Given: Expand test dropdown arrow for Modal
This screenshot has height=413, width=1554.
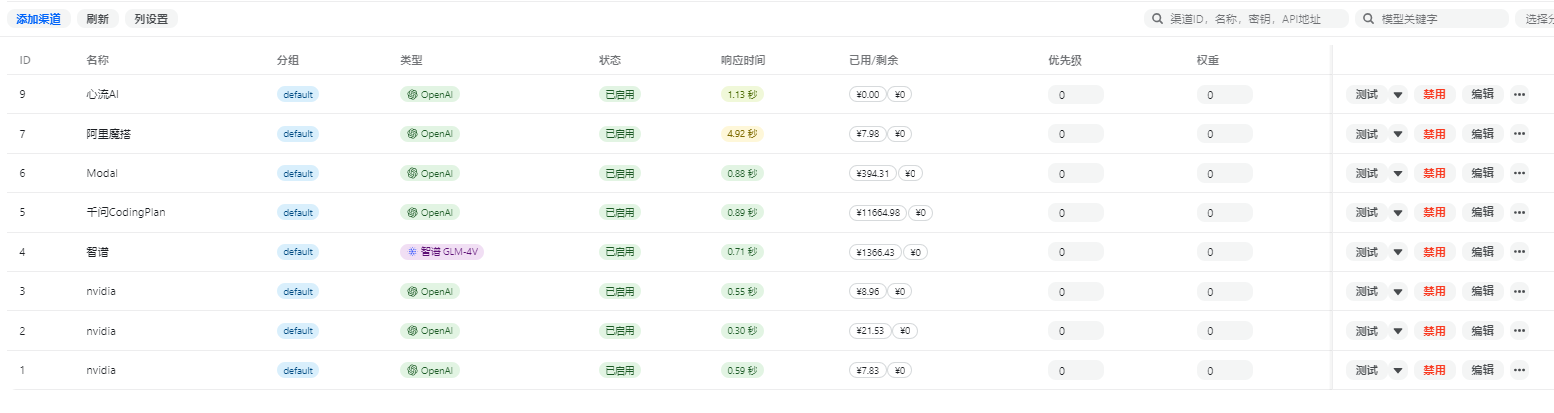Looking at the screenshot, I should 1398,173.
